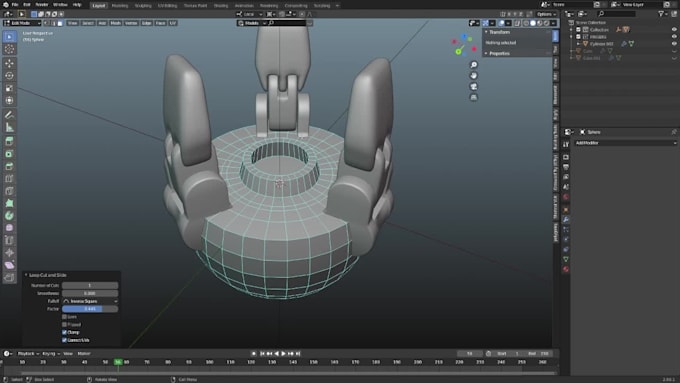The width and height of the screenshot is (680, 383).
Task: Select the Shear tool
Action: click(10, 265)
